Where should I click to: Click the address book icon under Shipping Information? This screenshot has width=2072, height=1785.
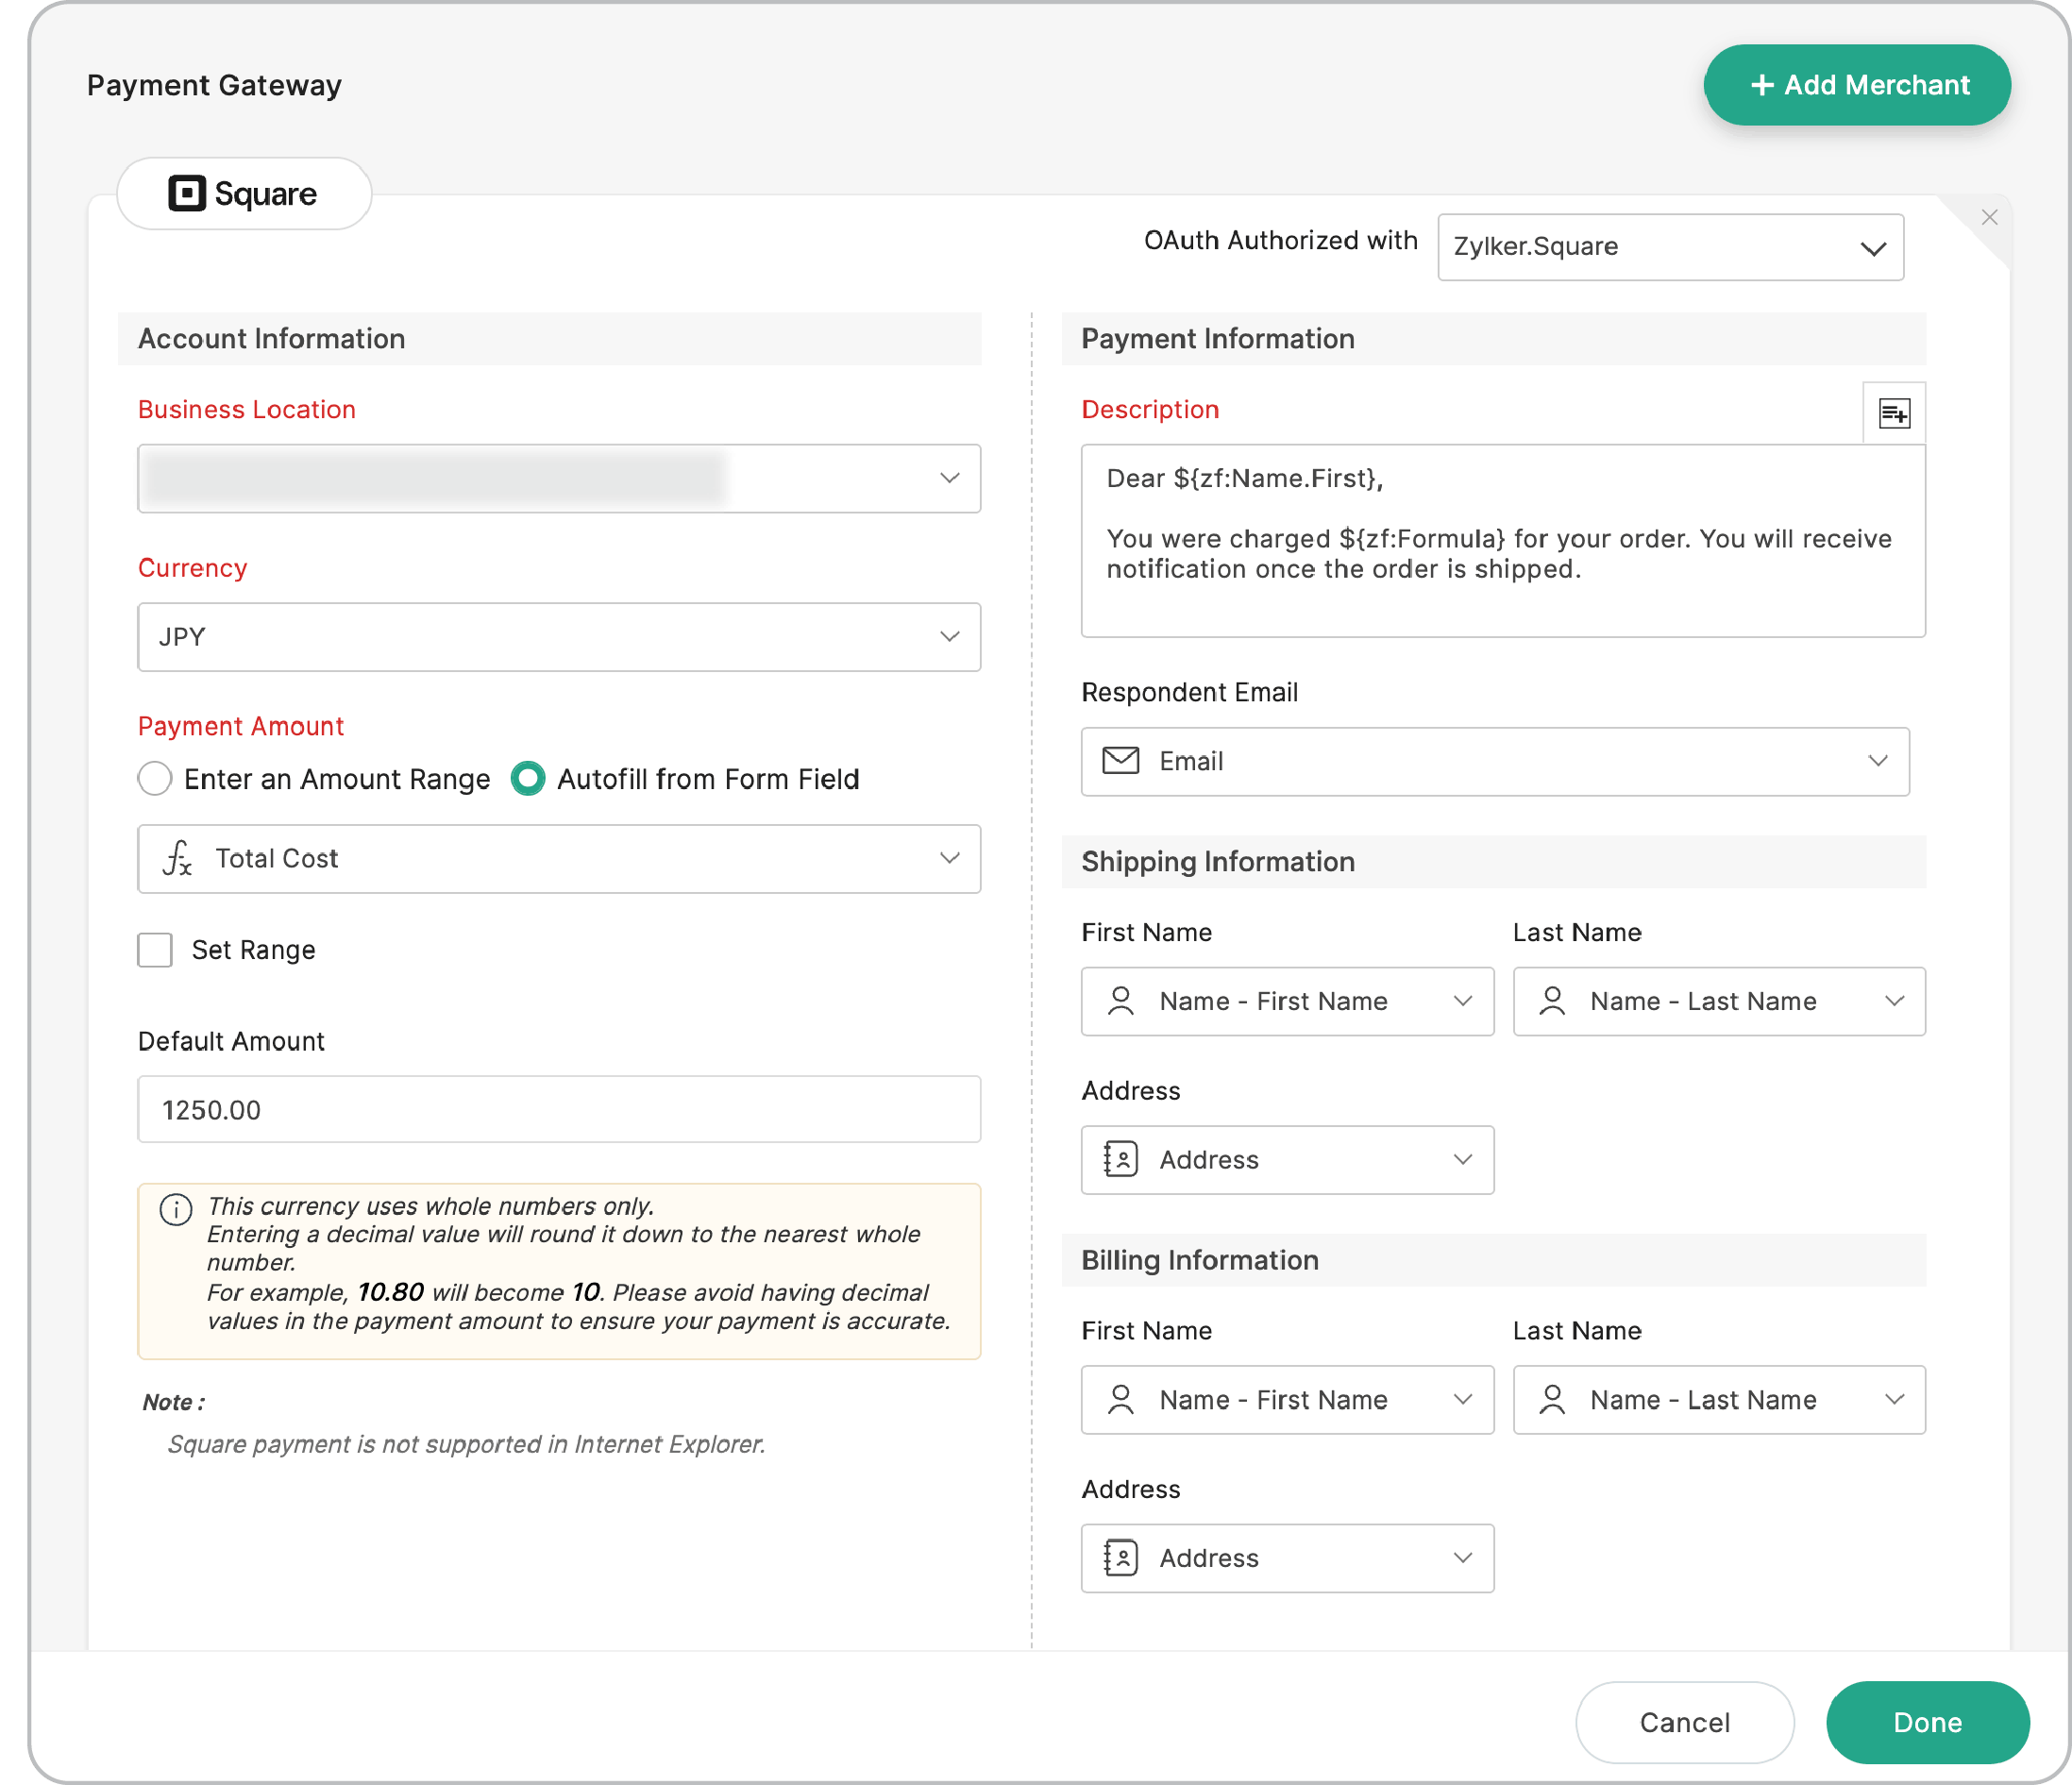(x=1121, y=1159)
